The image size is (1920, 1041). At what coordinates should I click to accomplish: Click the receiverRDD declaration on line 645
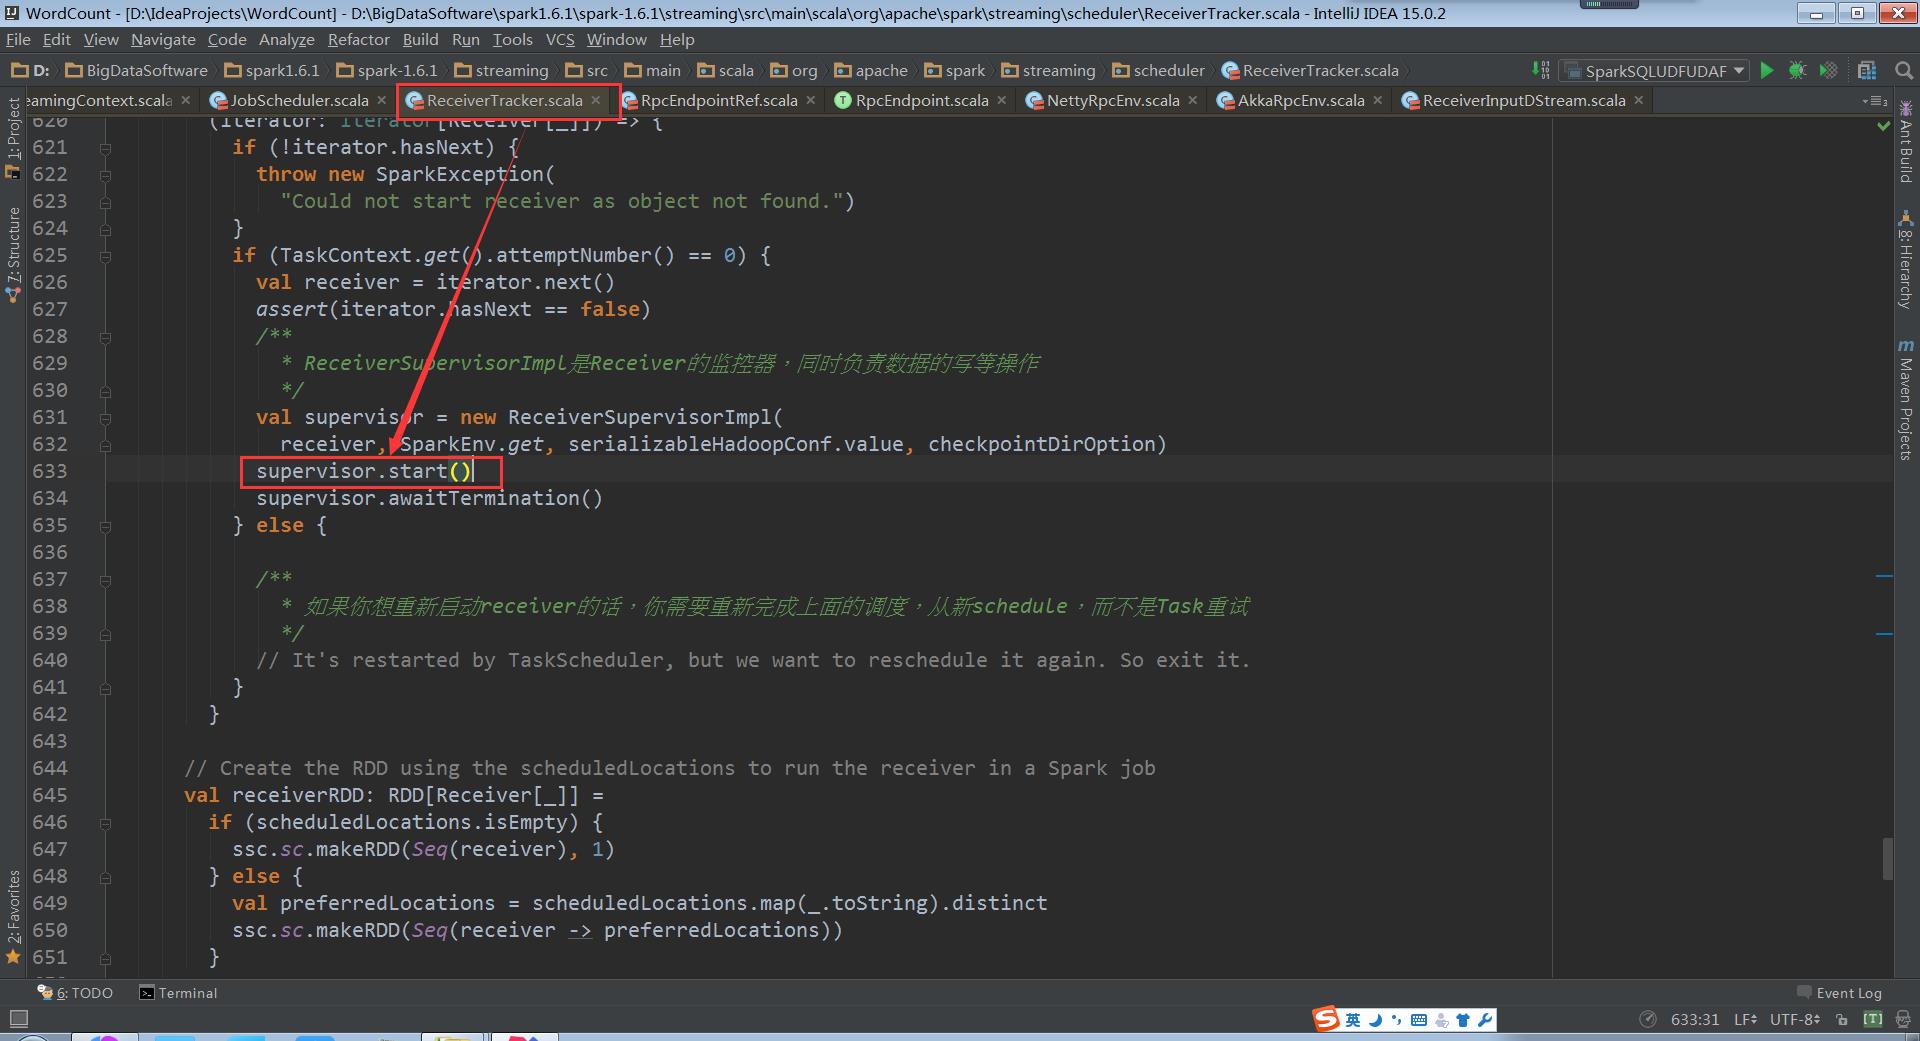(394, 795)
